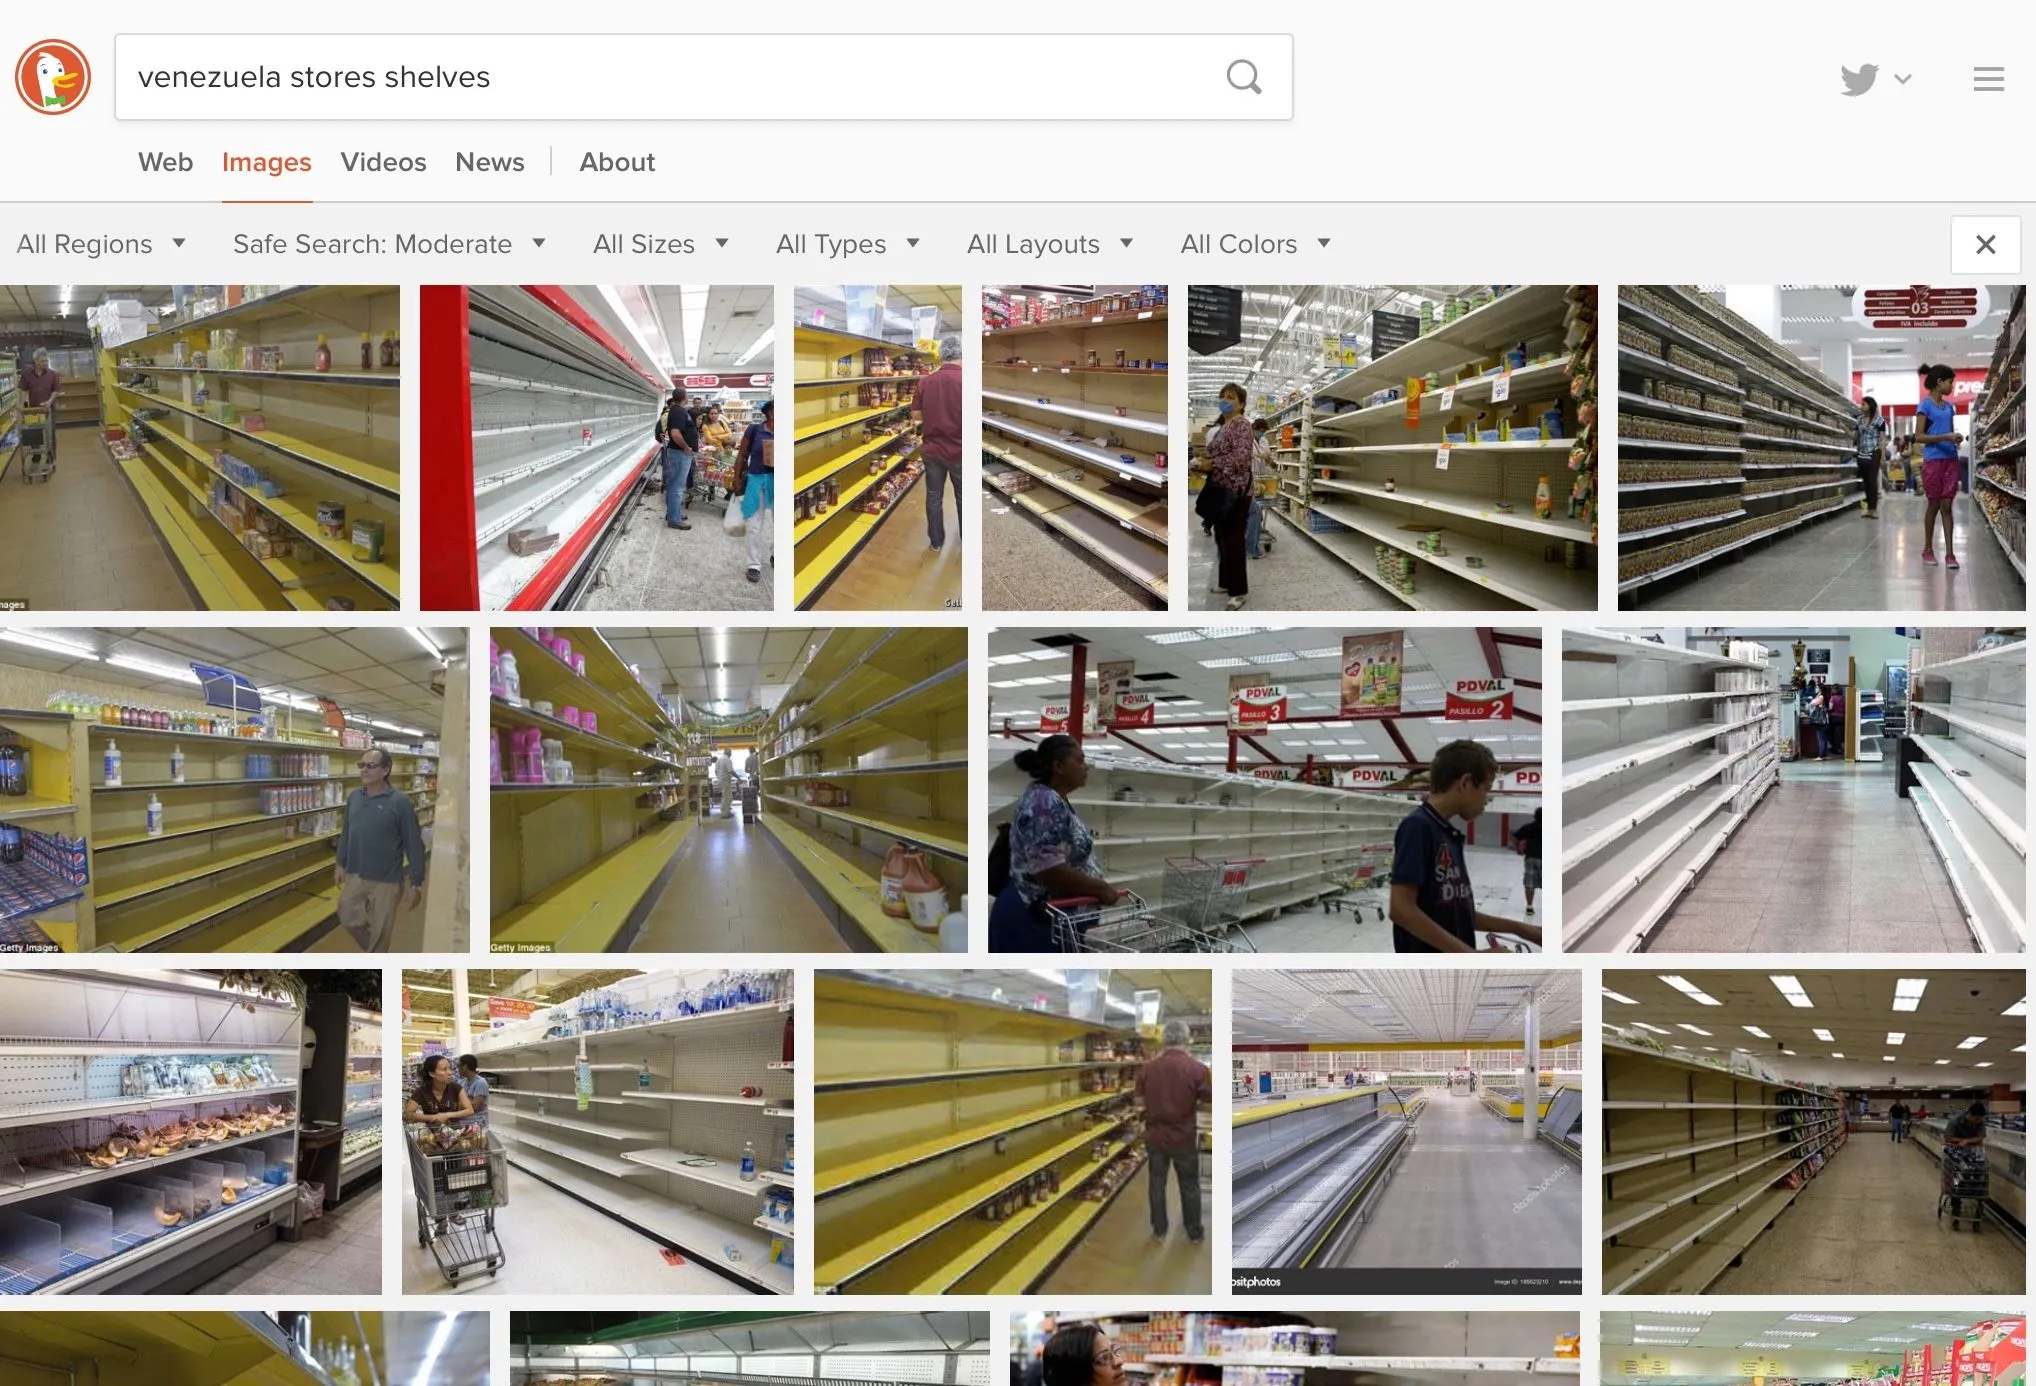
Task: Open thumbnail with PDVAL aisle signs
Action: coord(1264,790)
